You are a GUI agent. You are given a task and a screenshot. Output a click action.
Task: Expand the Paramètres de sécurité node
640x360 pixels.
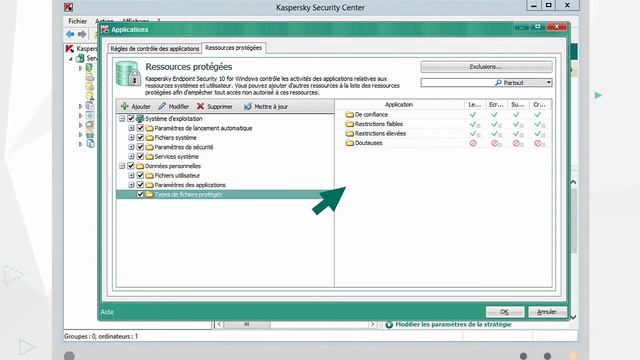131,147
